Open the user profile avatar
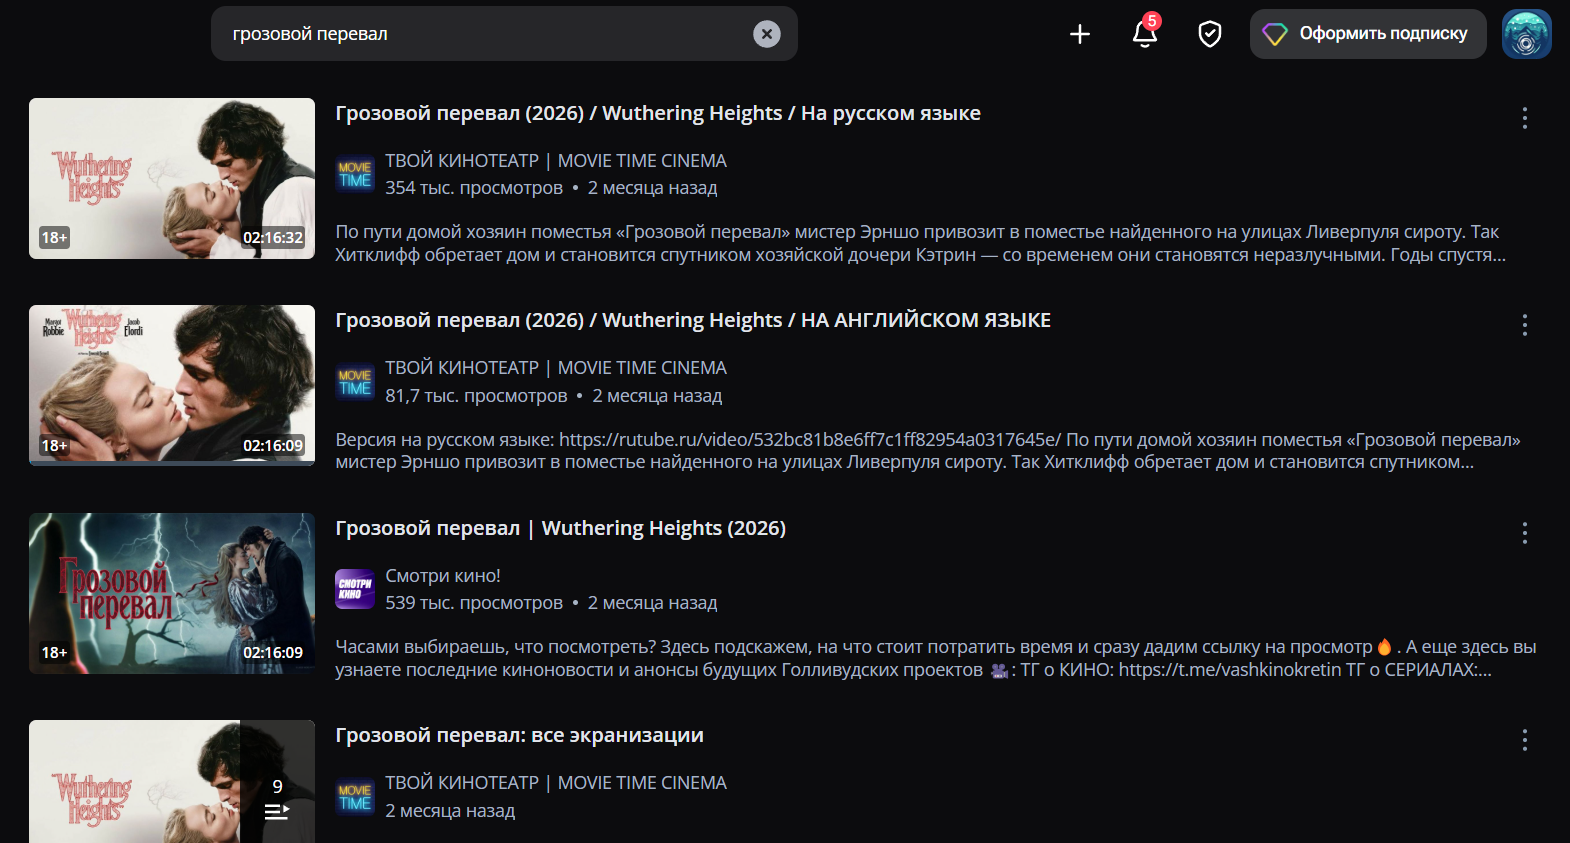1570x843 pixels. pos(1526,34)
